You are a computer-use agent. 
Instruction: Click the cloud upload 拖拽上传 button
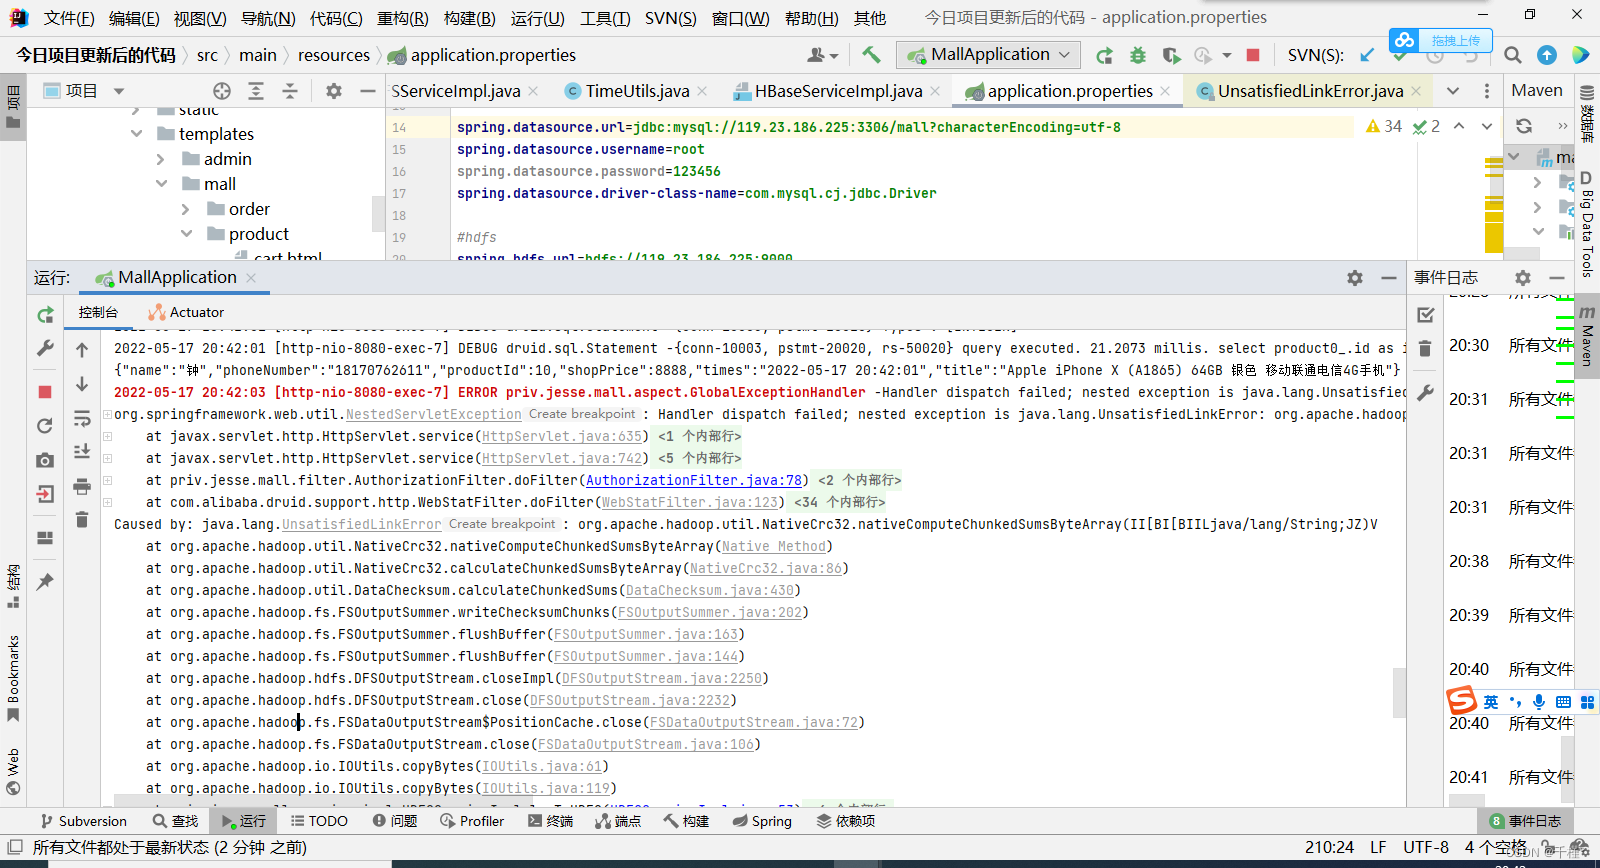[1440, 40]
